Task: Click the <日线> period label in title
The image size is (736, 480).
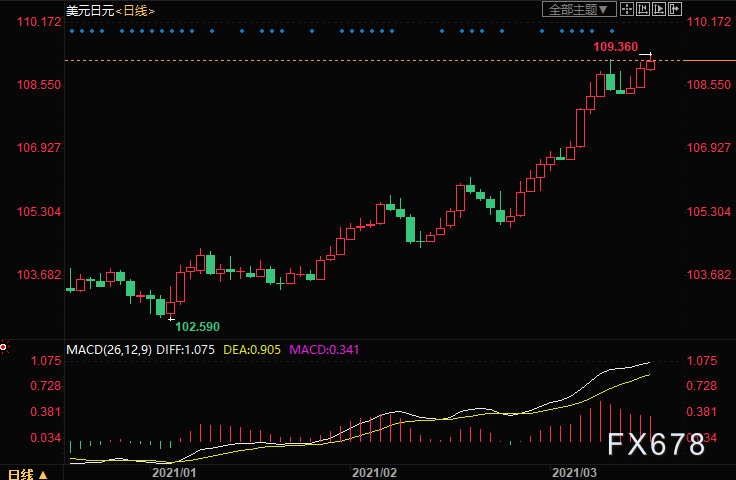Action: (x=135, y=10)
